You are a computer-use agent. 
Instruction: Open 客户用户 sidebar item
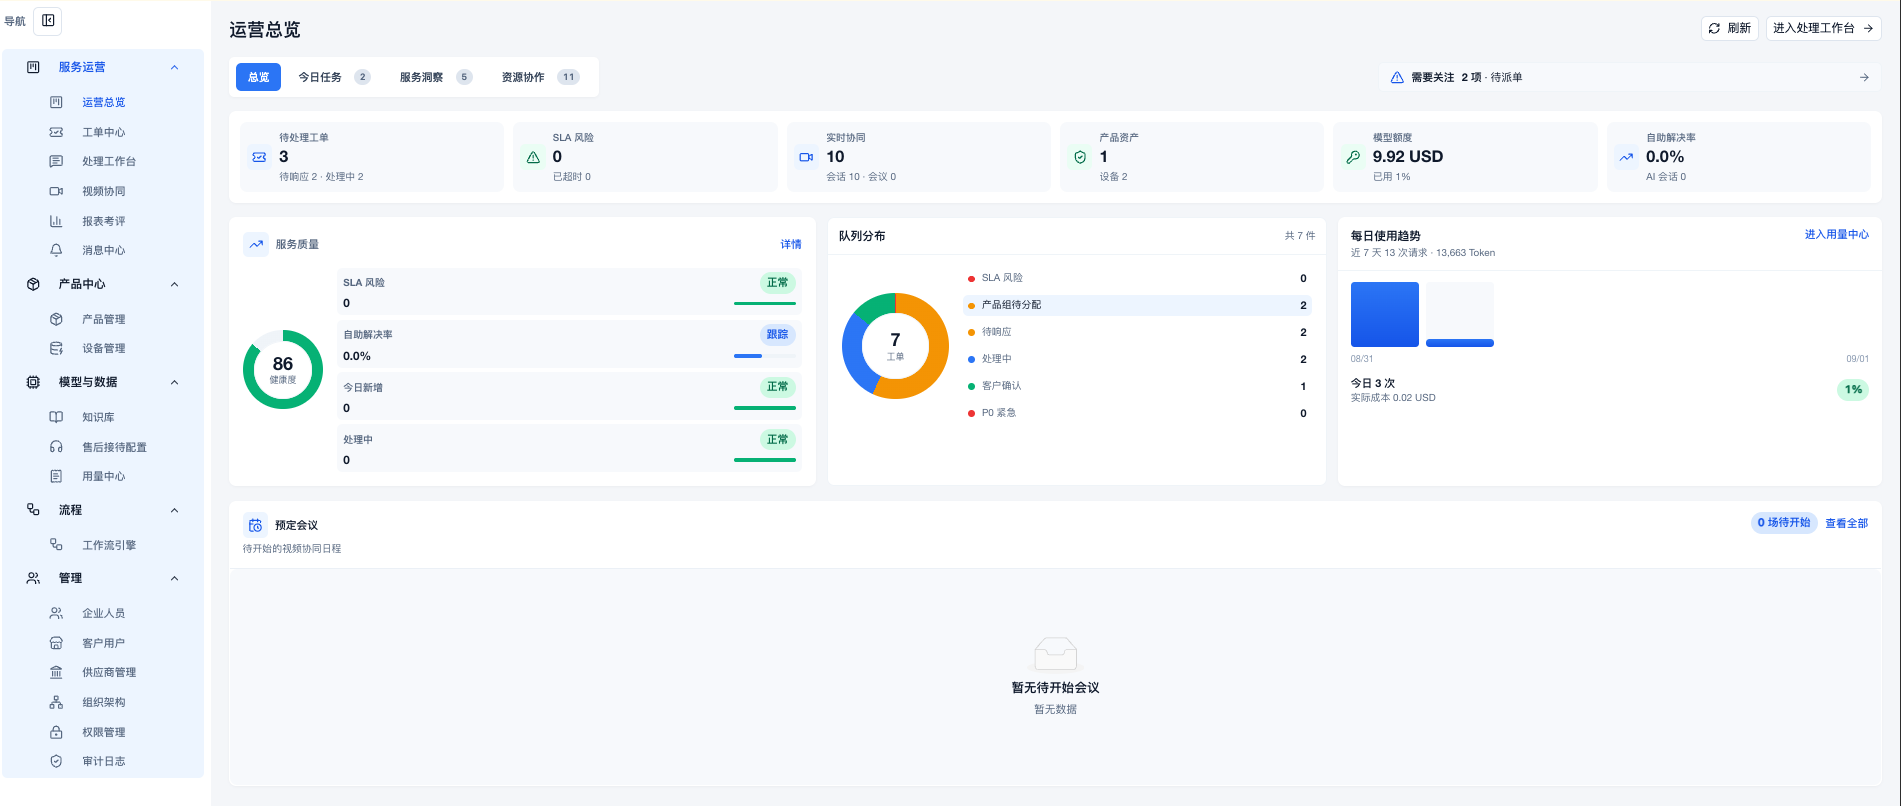click(x=103, y=643)
